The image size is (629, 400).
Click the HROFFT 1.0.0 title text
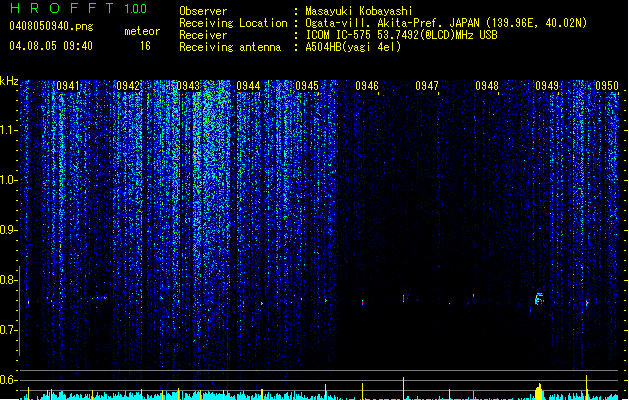point(79,8)
